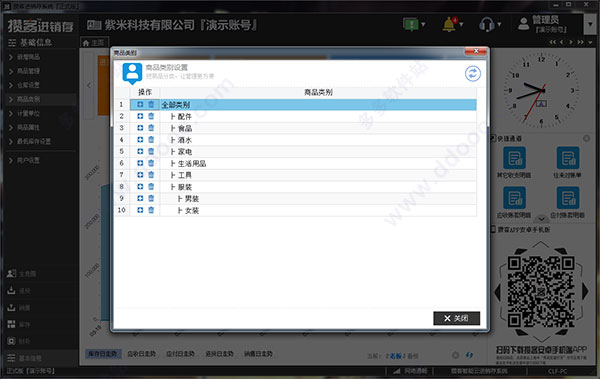Click the headset support icon
The width and height of the screenshot is (600, 379).
click(487, 25)
